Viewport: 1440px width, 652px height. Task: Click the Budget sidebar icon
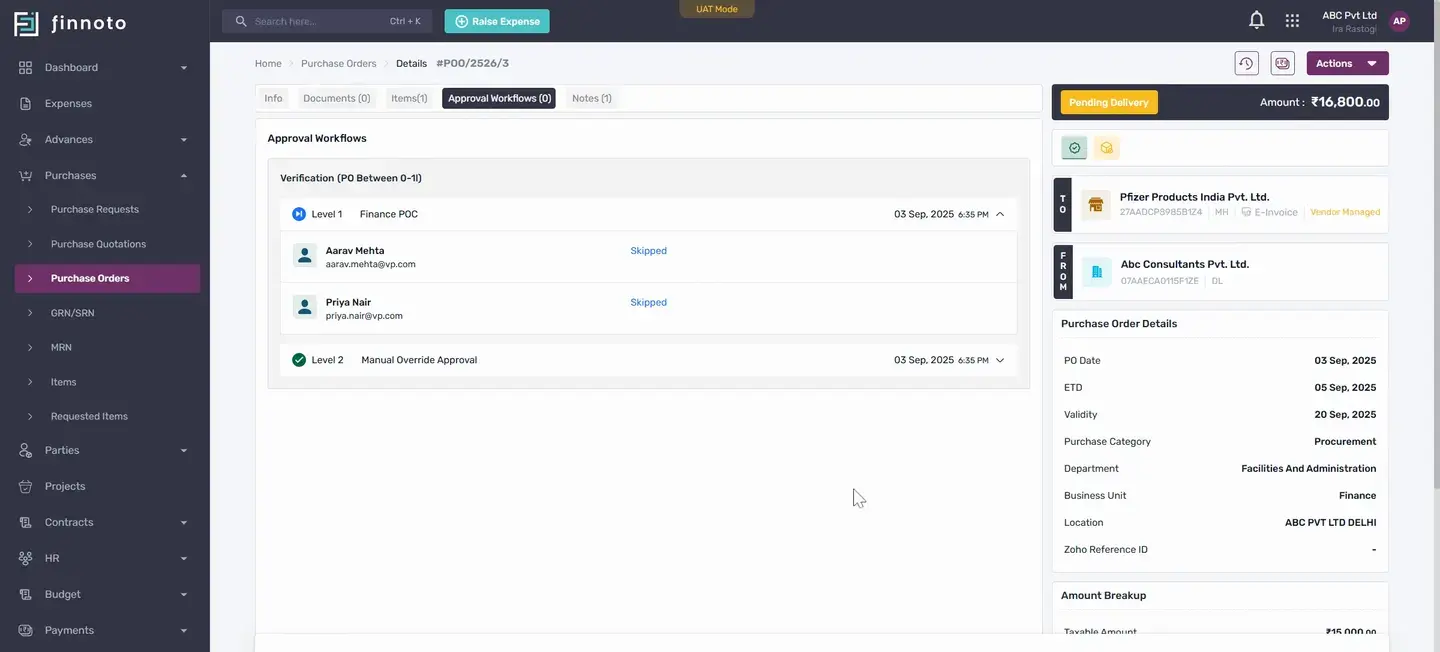(26, 594)
